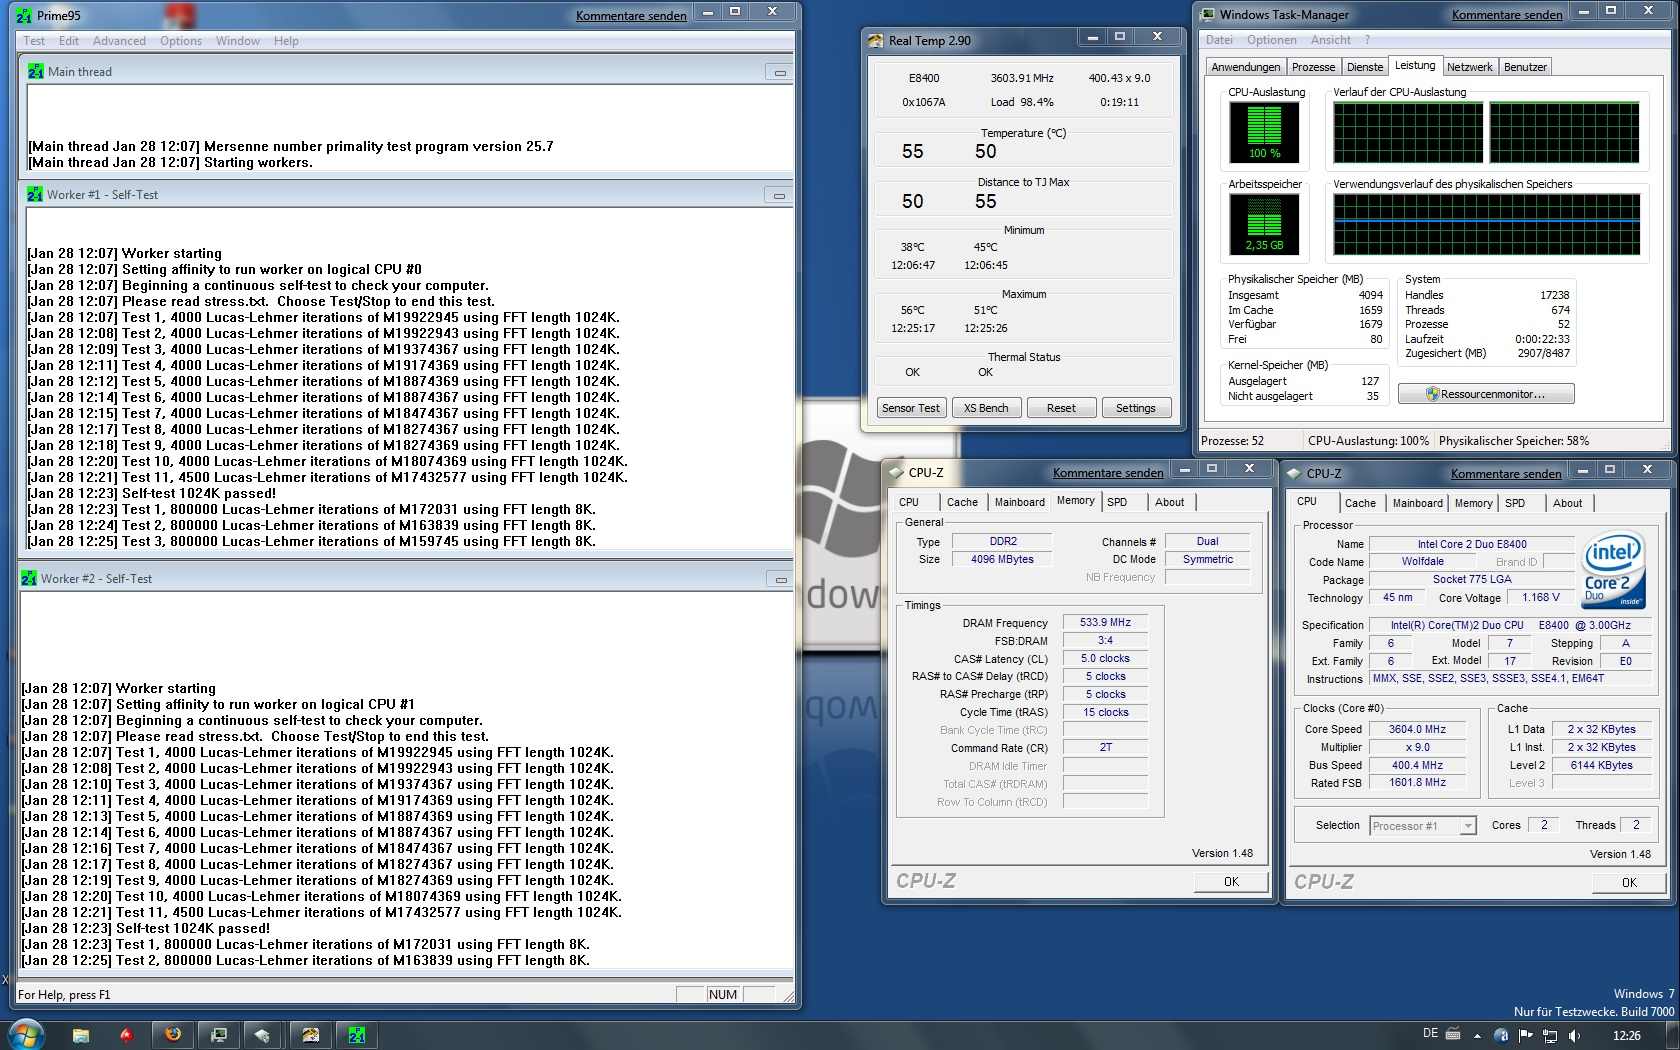Select SPD tab in CPU-Z memory timings window
Screen dimensions: 1680x1050
tap(1117, 502)
